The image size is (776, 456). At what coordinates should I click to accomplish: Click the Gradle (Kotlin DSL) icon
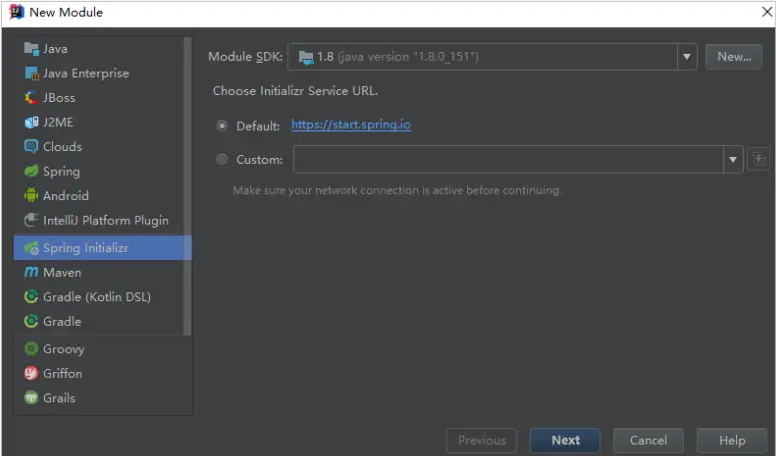point(31,297)
